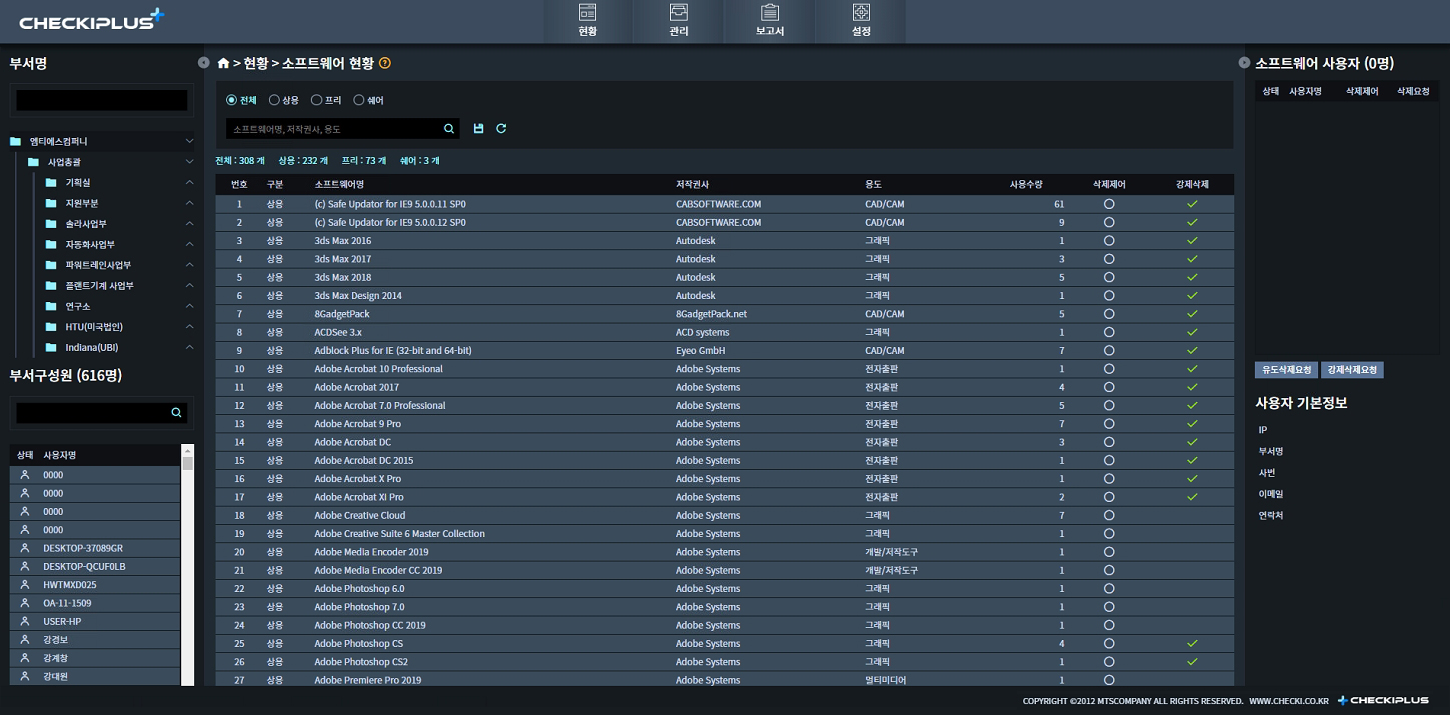The width and height of the screenshot is (1450, 715).
Task: Collapse left panel using its arrow icon
Action: tap(204, 63)
